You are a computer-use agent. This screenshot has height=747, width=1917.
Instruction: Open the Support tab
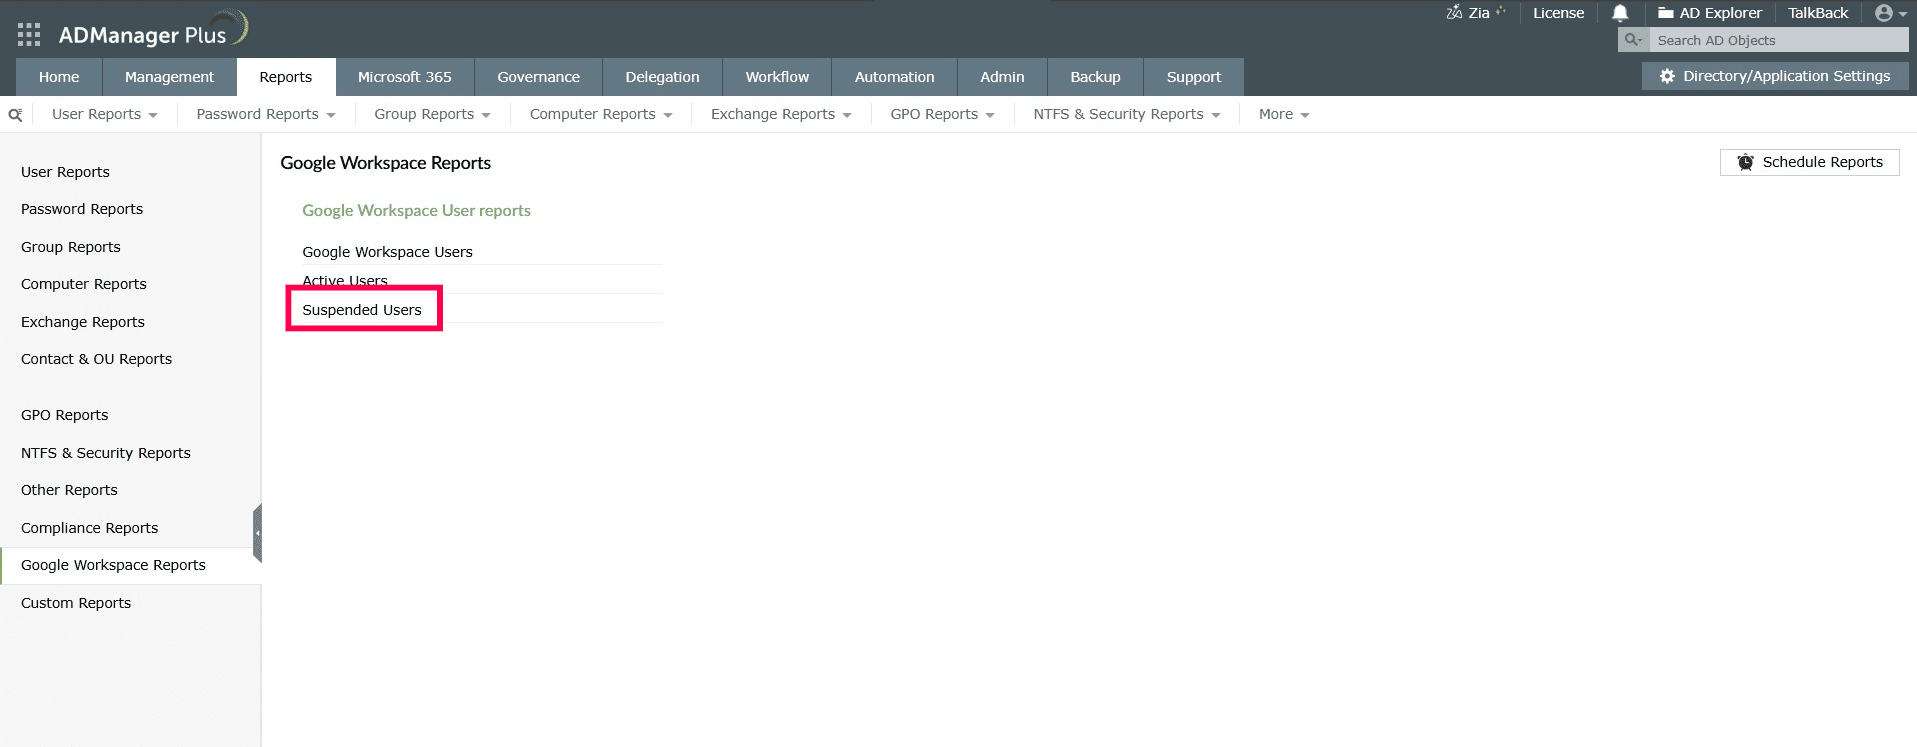1194,77
